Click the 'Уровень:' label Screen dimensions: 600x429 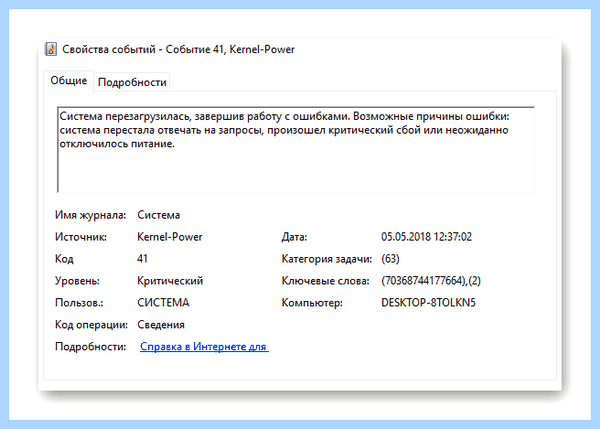(77, 281)
